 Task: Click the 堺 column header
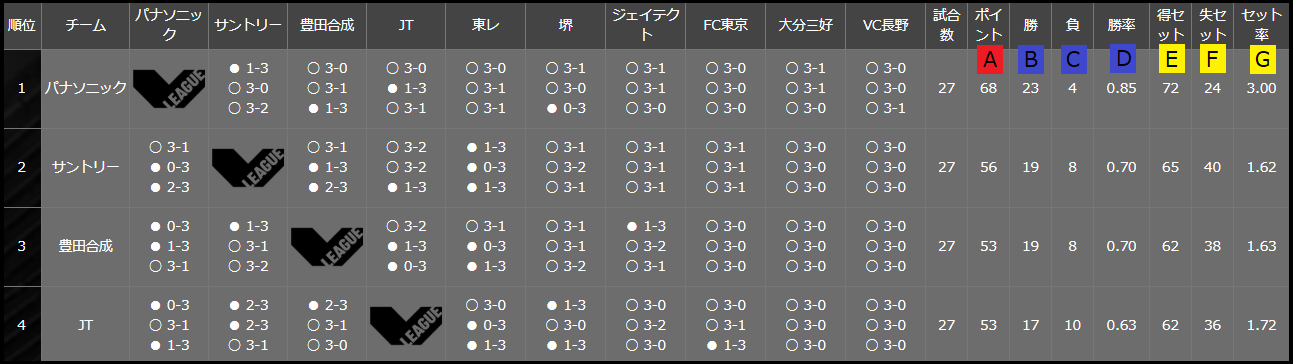pyautogui.click(x=565, y=26)
